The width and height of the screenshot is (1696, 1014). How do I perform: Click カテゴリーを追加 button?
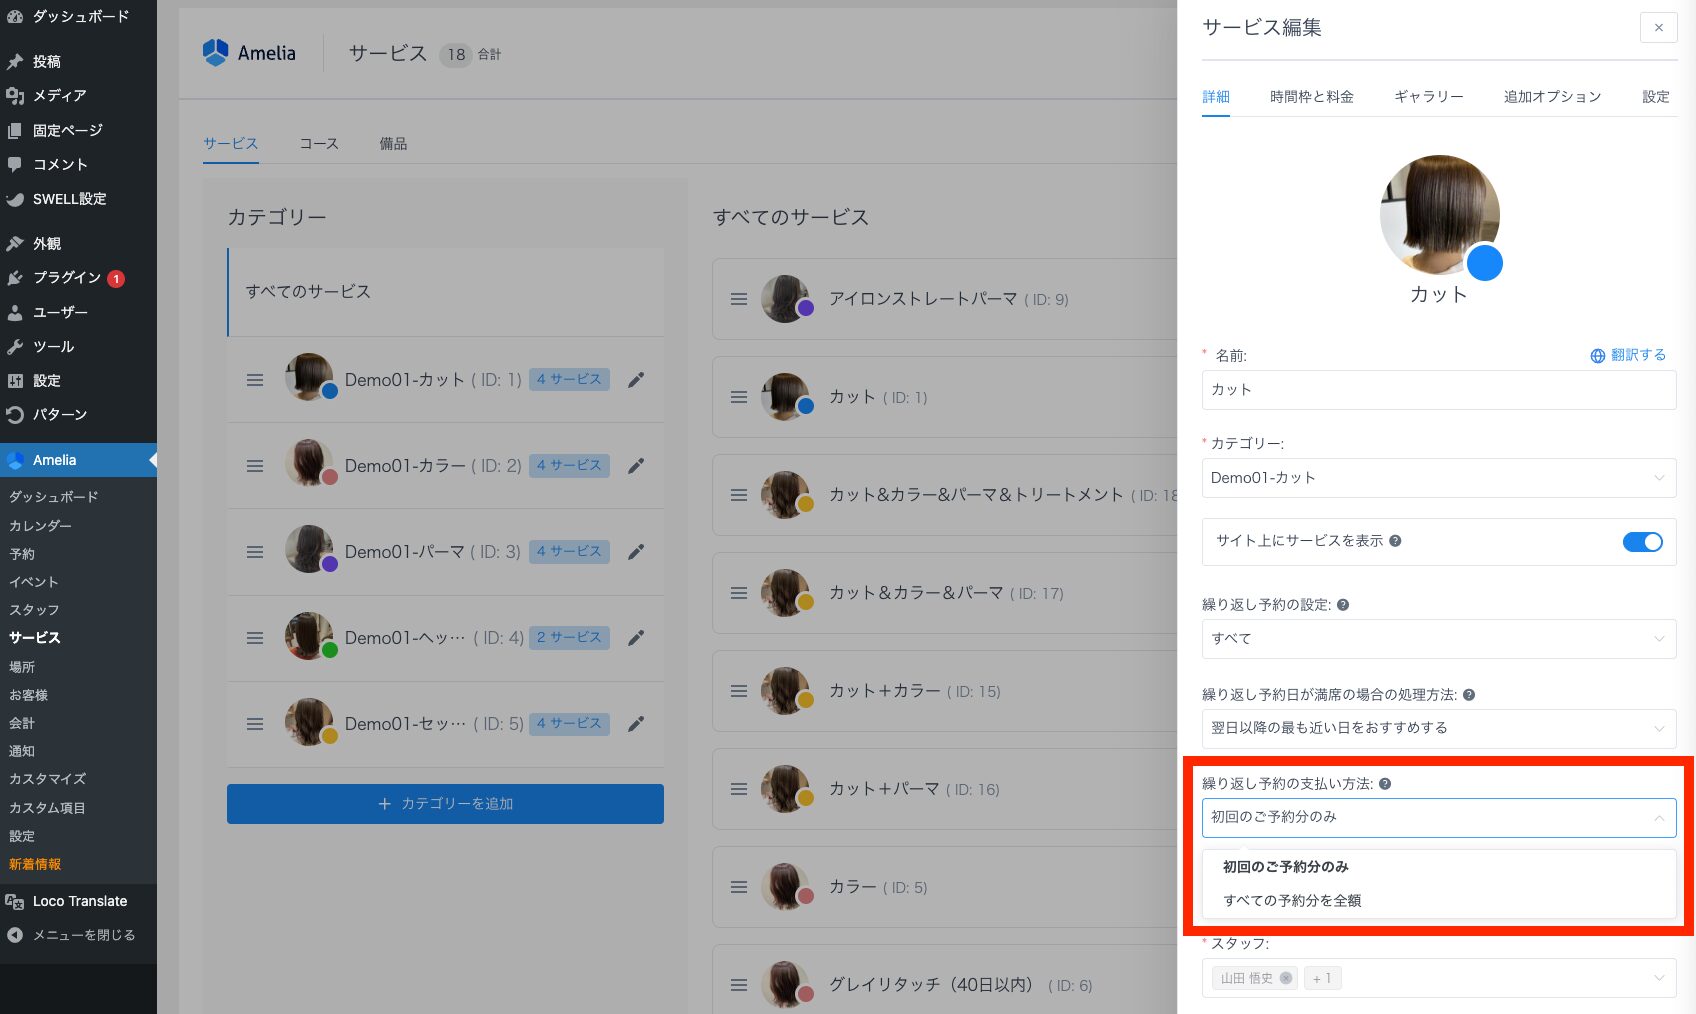pos(445,804)
